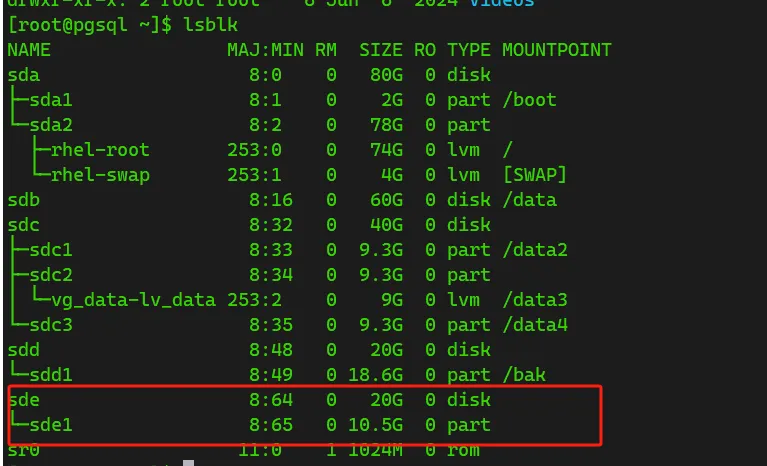Click the TYPE column header
Image resolution: width=767 pixels, height=466 pixels.
(469, 50)
